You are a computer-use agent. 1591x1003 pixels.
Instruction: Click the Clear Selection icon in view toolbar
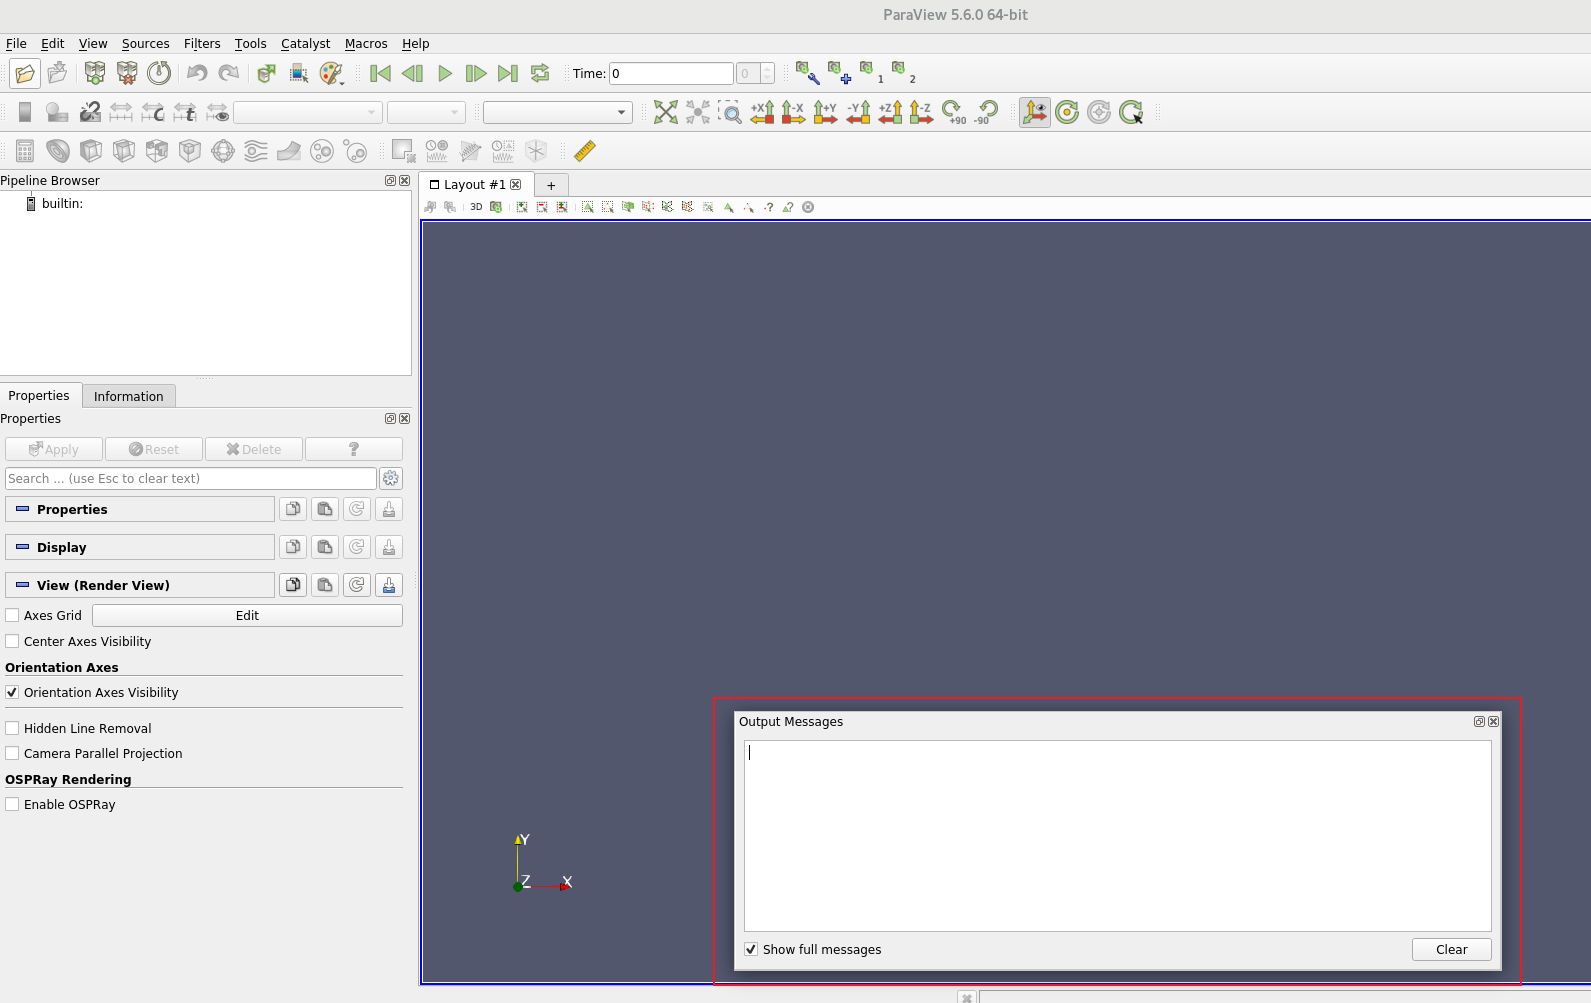pyautogui.click(x=808, y=207)
